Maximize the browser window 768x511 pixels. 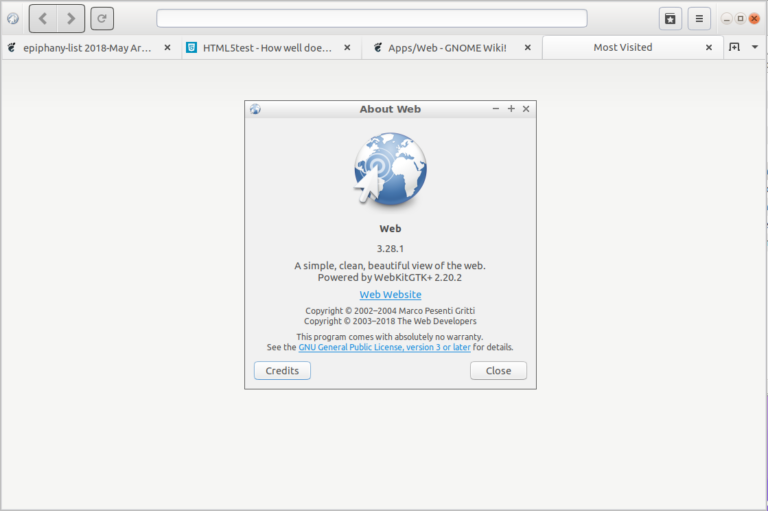coord(741,19)
